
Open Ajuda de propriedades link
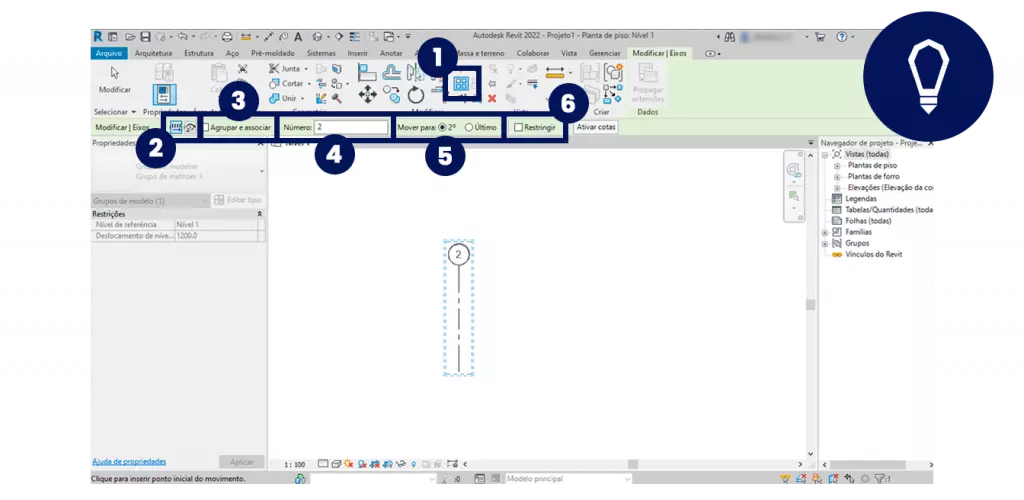(129, 461)
